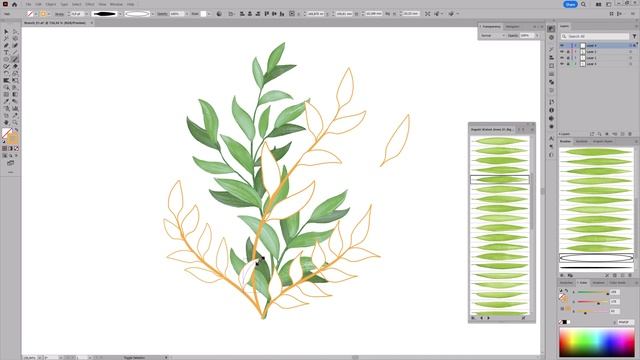Set paint mode to None below fill

pos(16,149)
